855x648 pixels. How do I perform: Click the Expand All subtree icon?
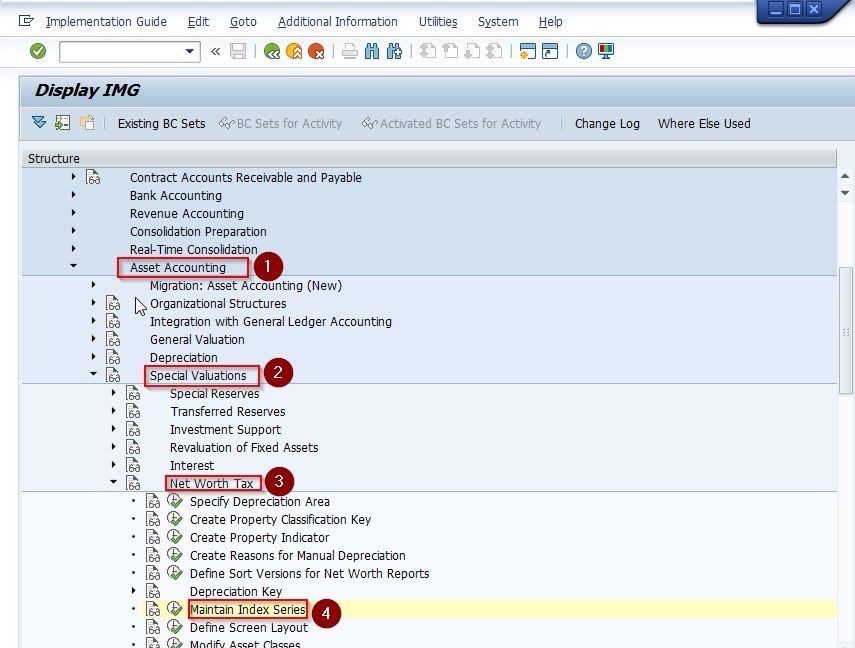coord(39,123)
